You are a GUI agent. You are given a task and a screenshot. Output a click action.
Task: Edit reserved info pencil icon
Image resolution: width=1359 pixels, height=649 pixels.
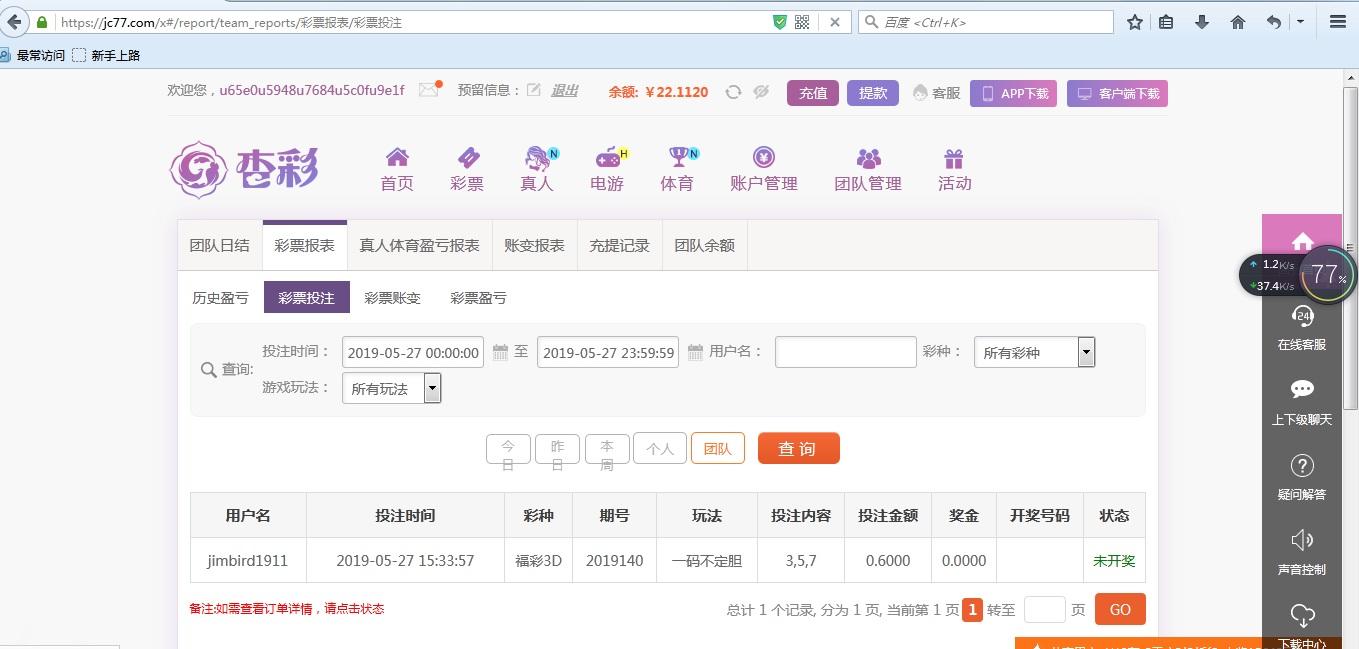click(534, 90)
